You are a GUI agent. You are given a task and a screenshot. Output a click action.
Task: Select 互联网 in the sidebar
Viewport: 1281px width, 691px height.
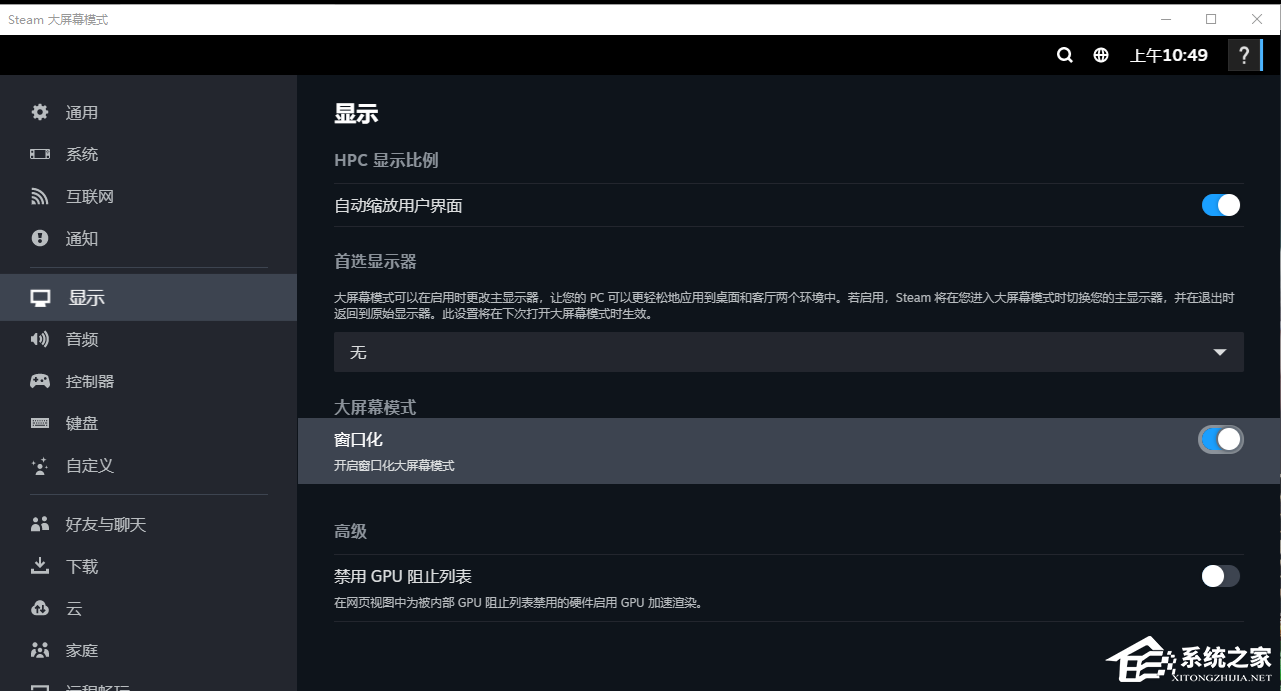click(148, 196)
